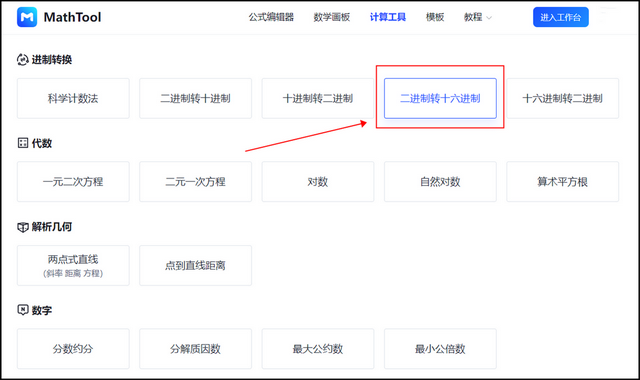Open the 公式编辑器 menu item
The height and width of the screenshot is (380, 640).
point(271,17)
